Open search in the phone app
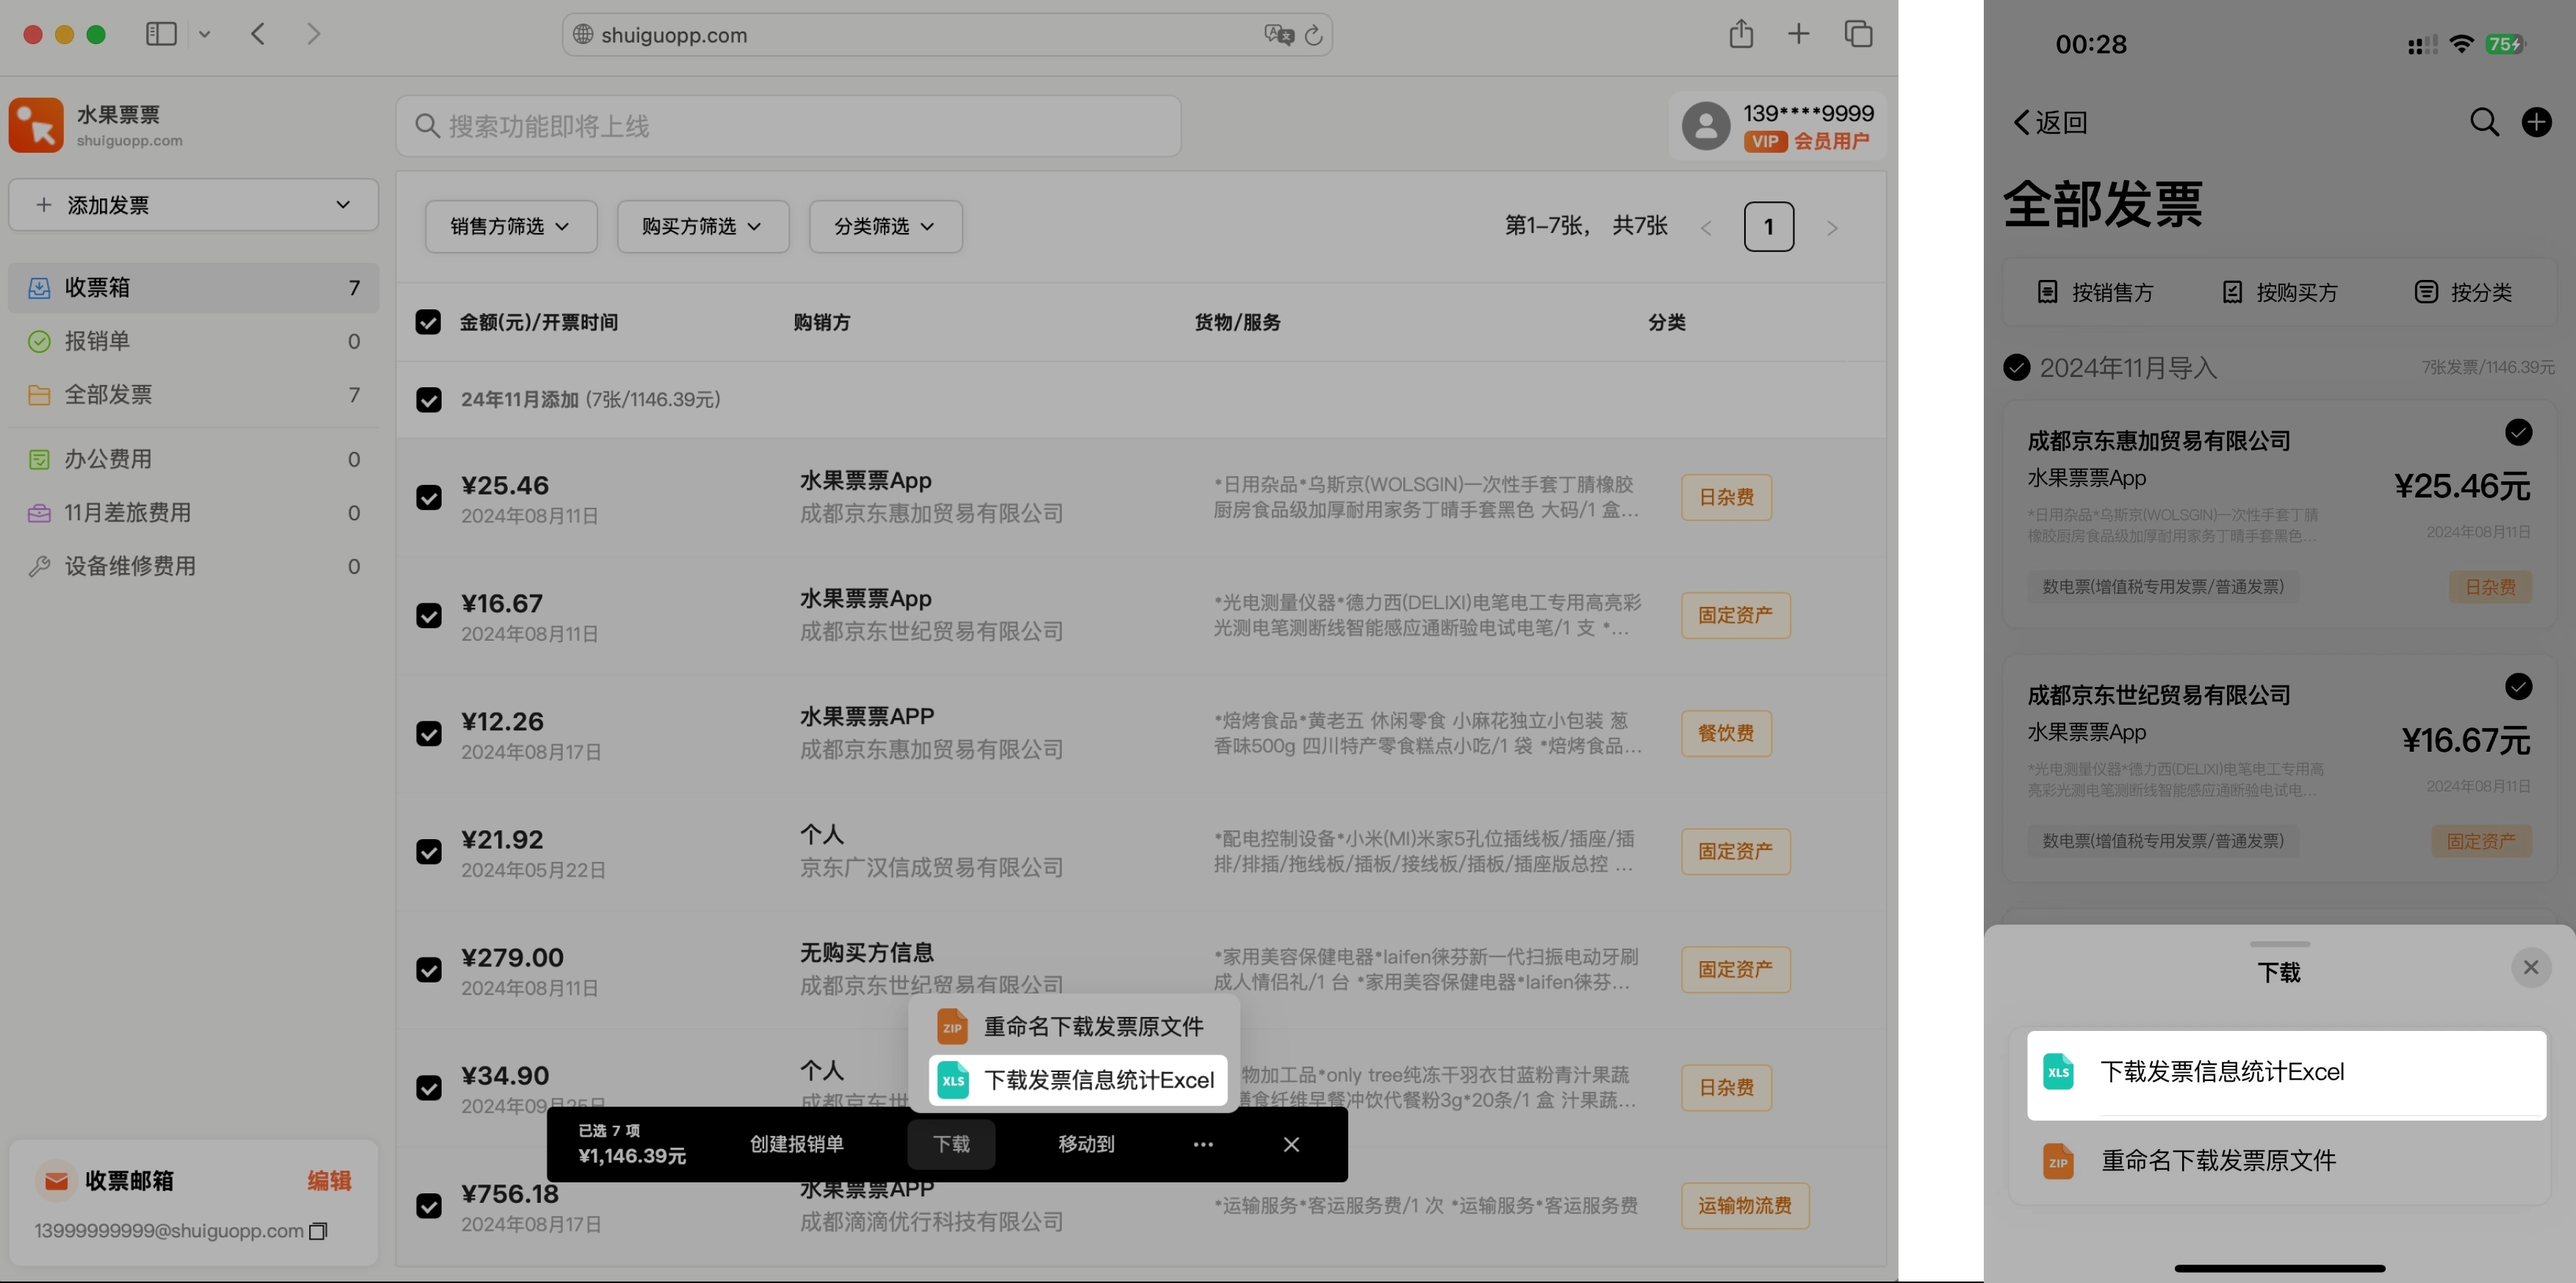The height and width of the screenshot is (1283, 2576). click(x=2484, y=122)
